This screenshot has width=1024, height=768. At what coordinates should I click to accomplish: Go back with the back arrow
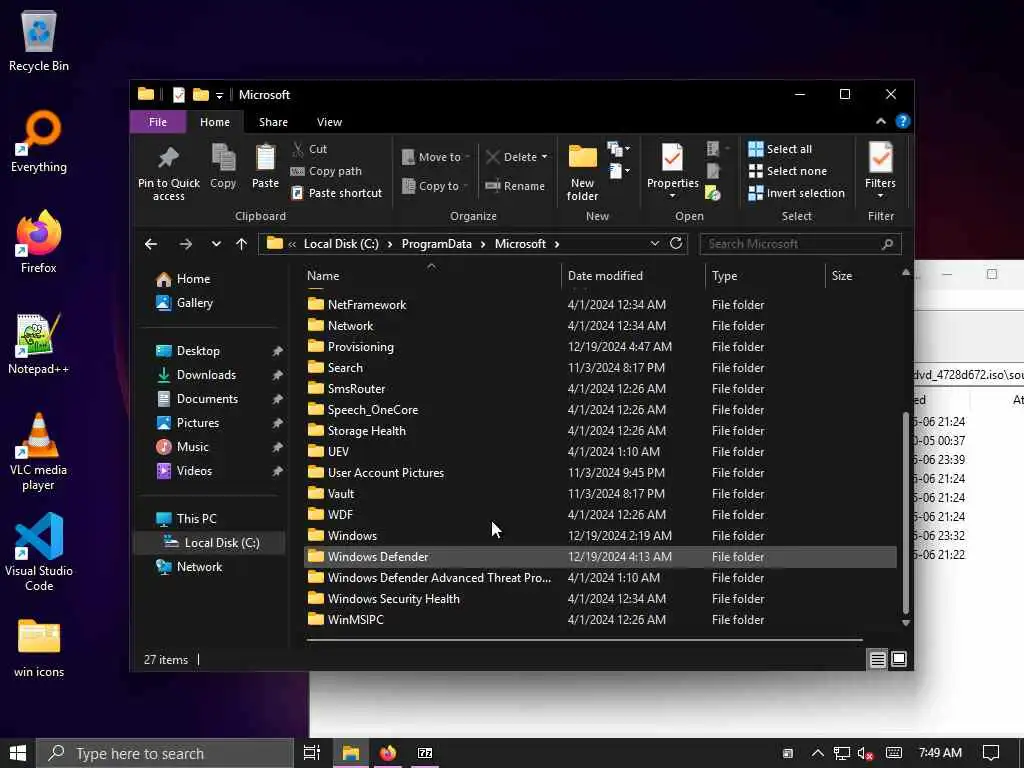coord(151,244)
